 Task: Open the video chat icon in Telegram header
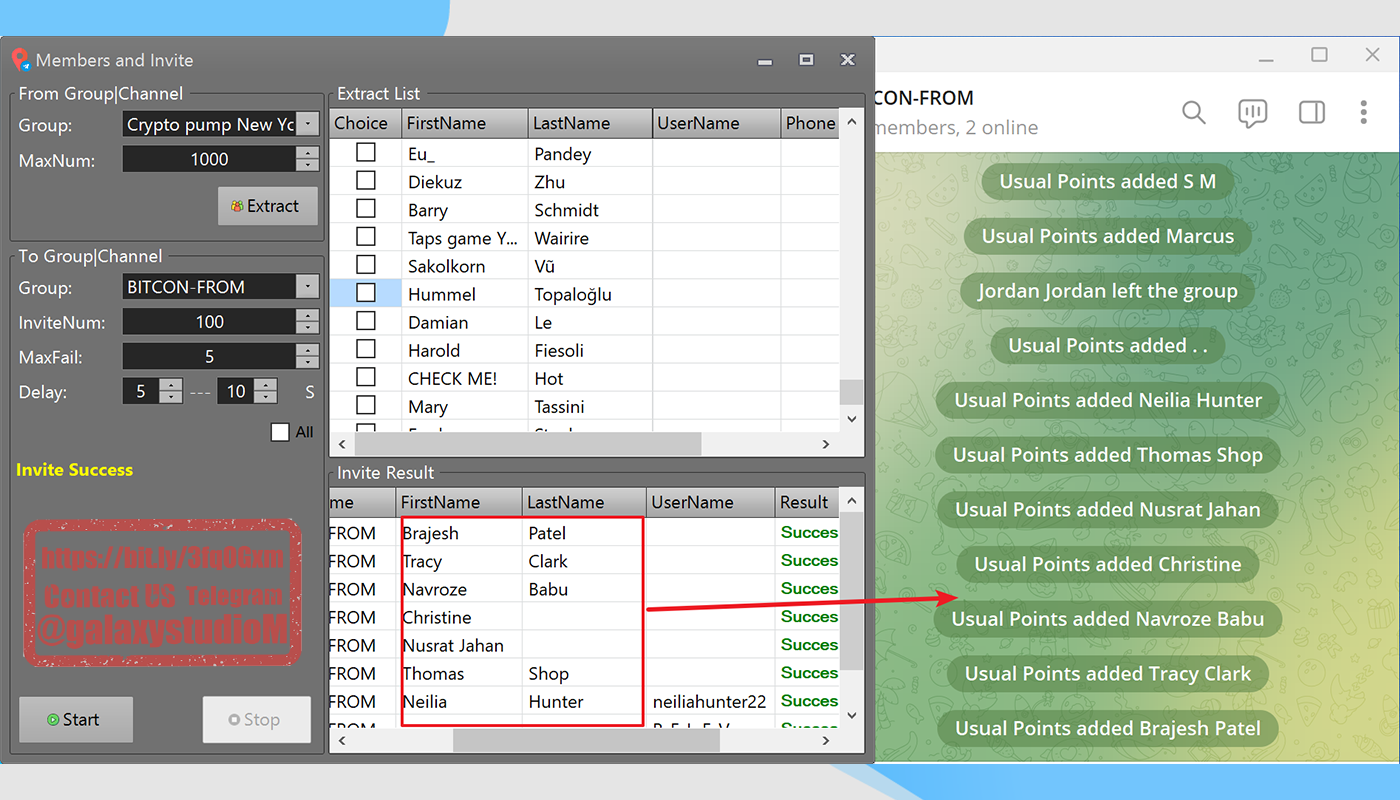pyautogui.click(x=1252, y=112)
